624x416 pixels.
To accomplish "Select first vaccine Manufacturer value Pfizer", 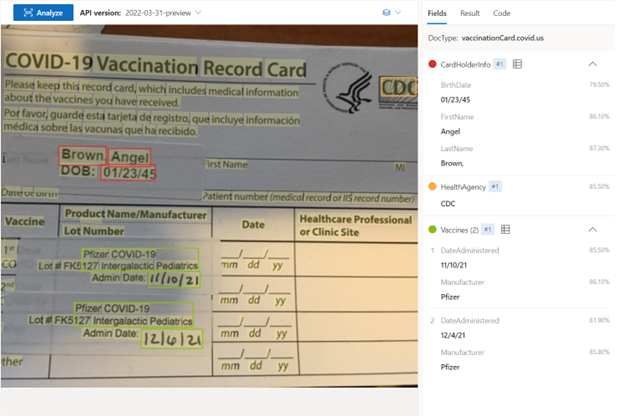I will (450, 297).
